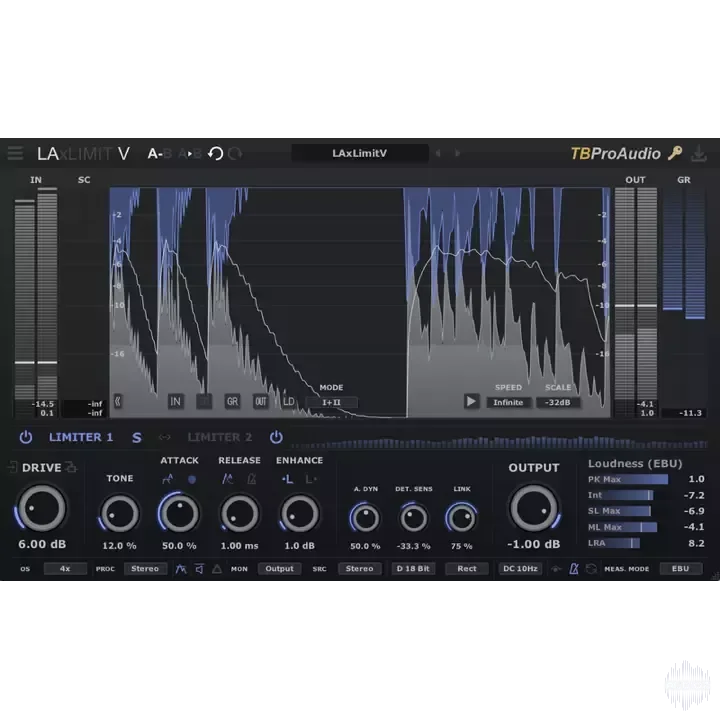Click the RELEASE knob

239,514
